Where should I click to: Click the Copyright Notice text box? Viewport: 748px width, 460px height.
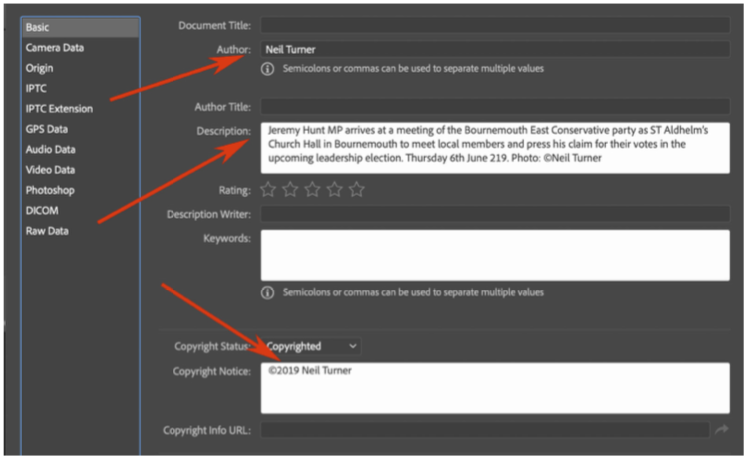pyautogui.click(x=495, y=388)
